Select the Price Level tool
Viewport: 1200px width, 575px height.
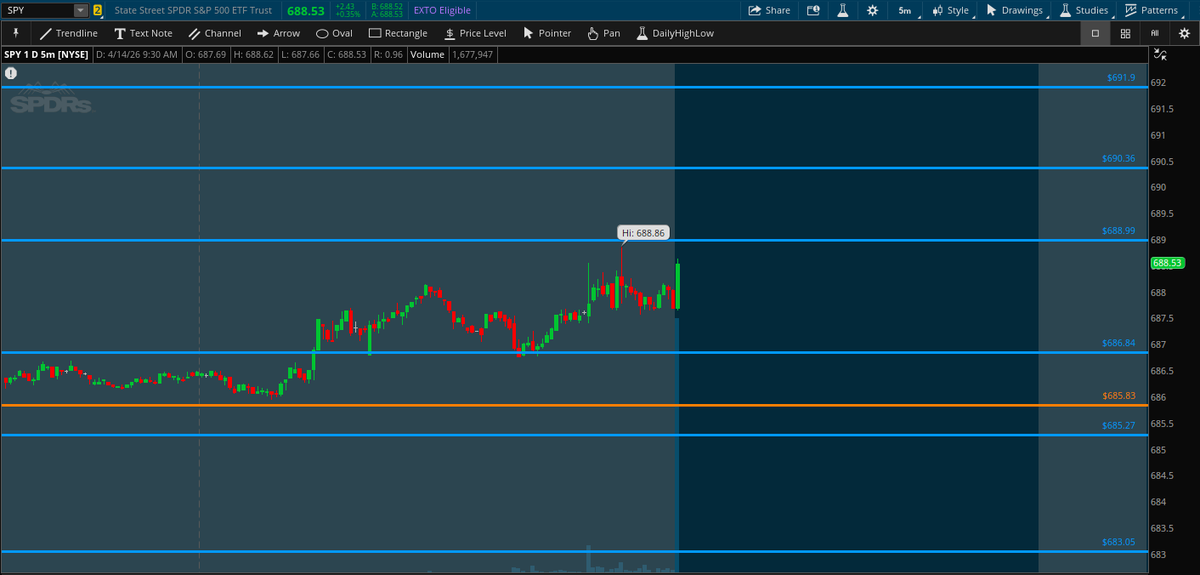(x=474, y=33)
